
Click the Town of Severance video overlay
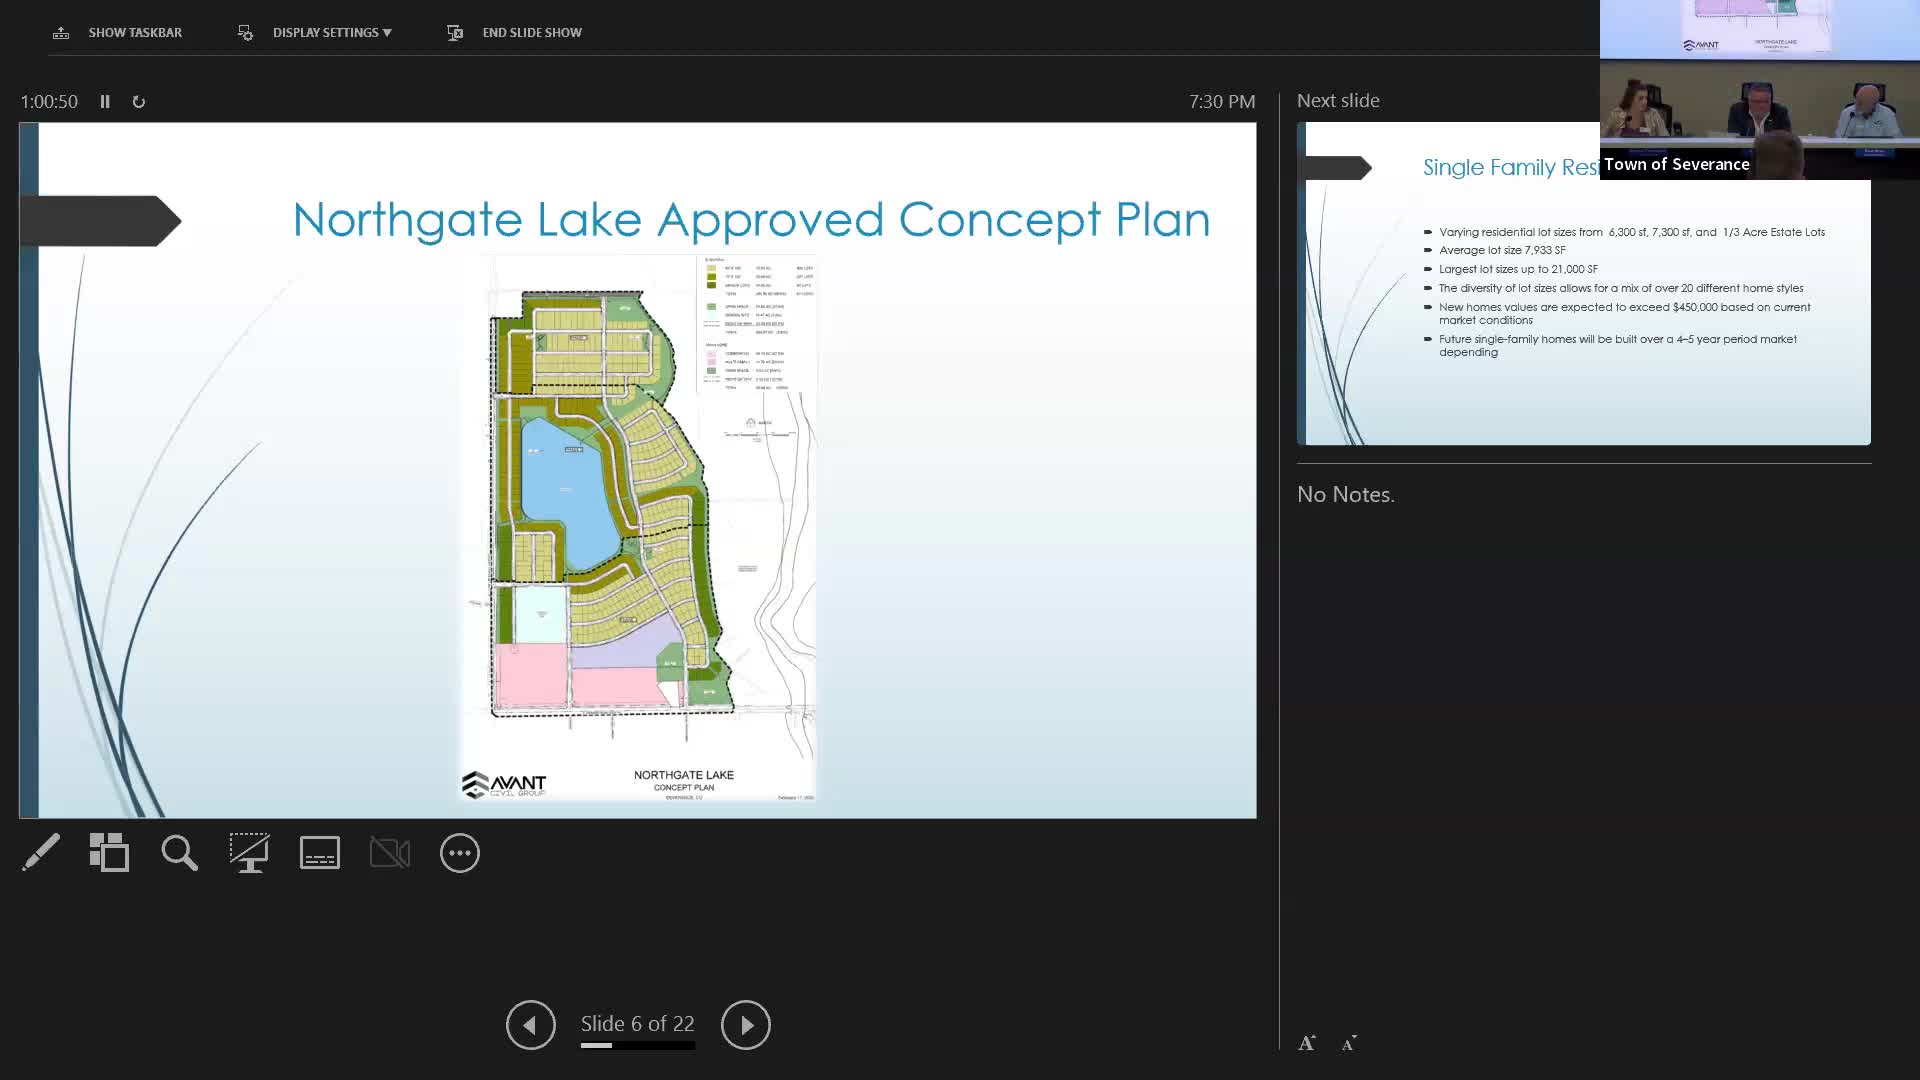(1759, 90)
